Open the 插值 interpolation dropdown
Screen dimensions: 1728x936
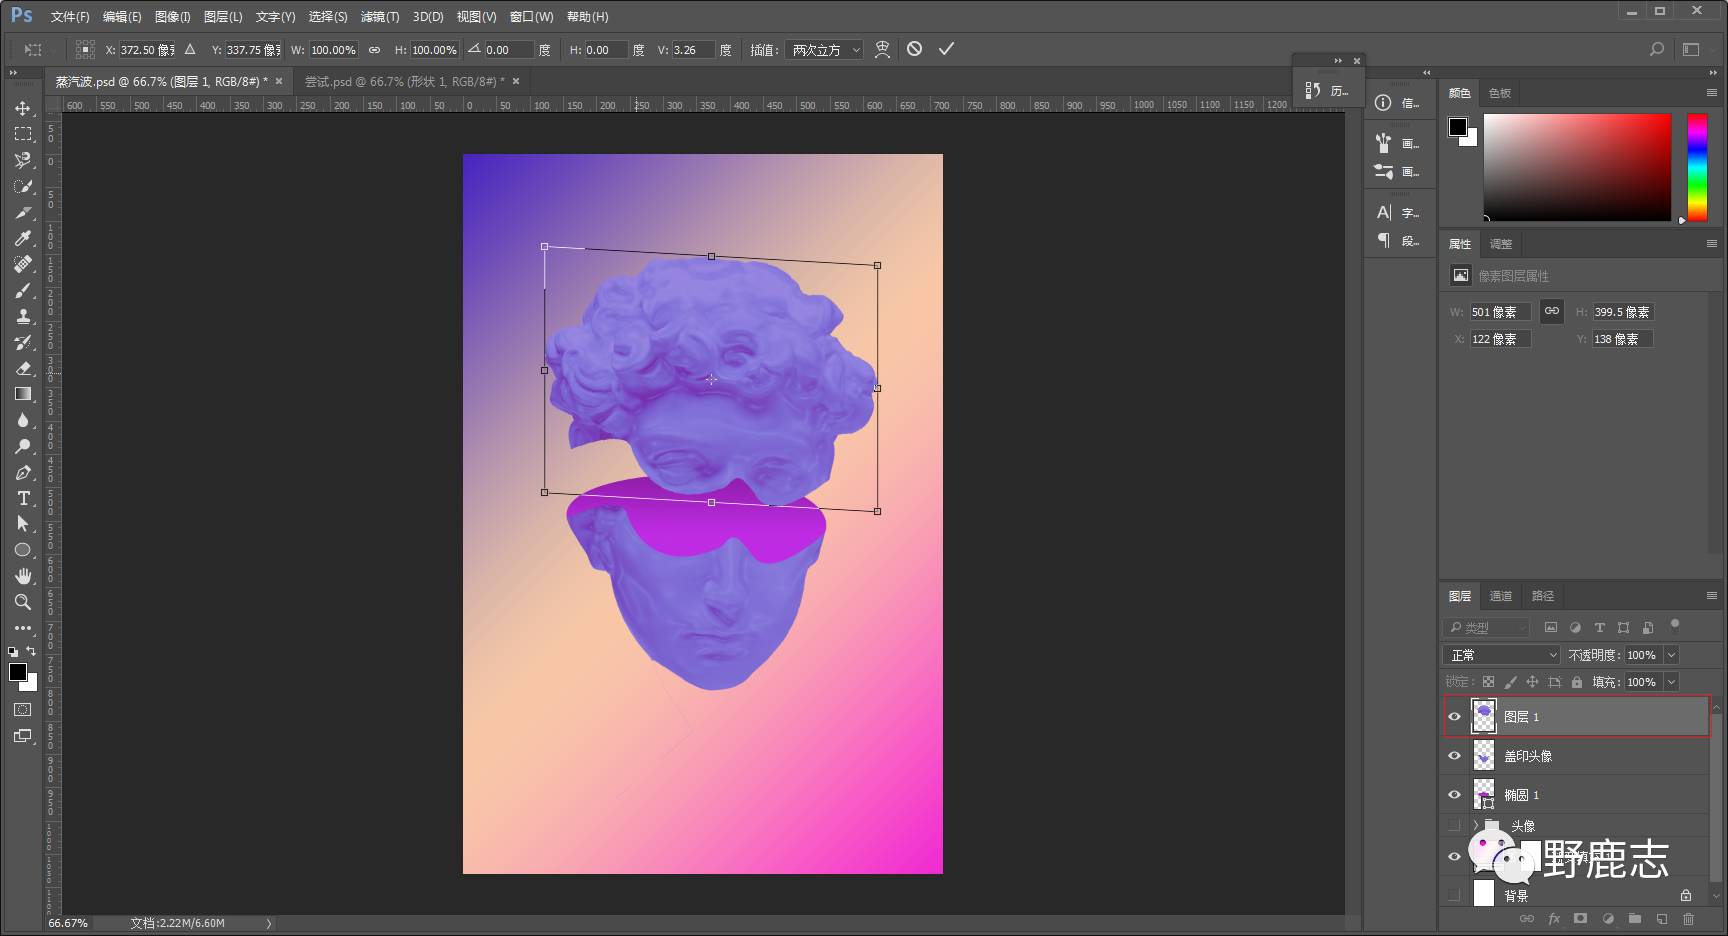click(x=825, y=50)
